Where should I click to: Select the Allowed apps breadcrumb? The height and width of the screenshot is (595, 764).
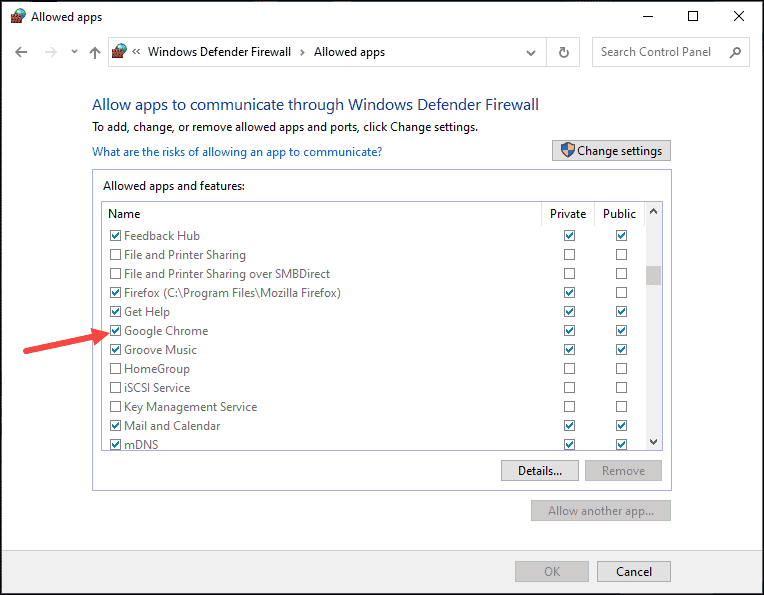[x=349, y=52]
